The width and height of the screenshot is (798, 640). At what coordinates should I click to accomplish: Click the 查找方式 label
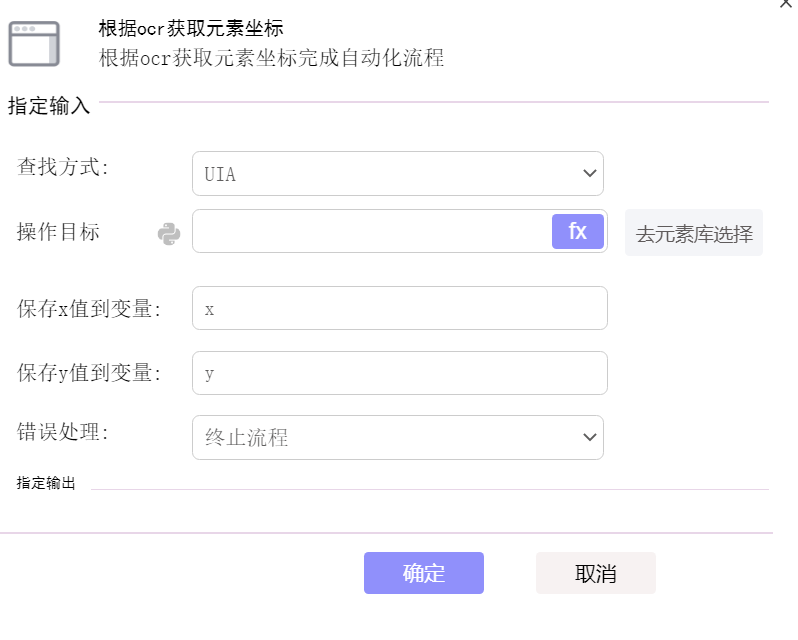tap(63, 167)
